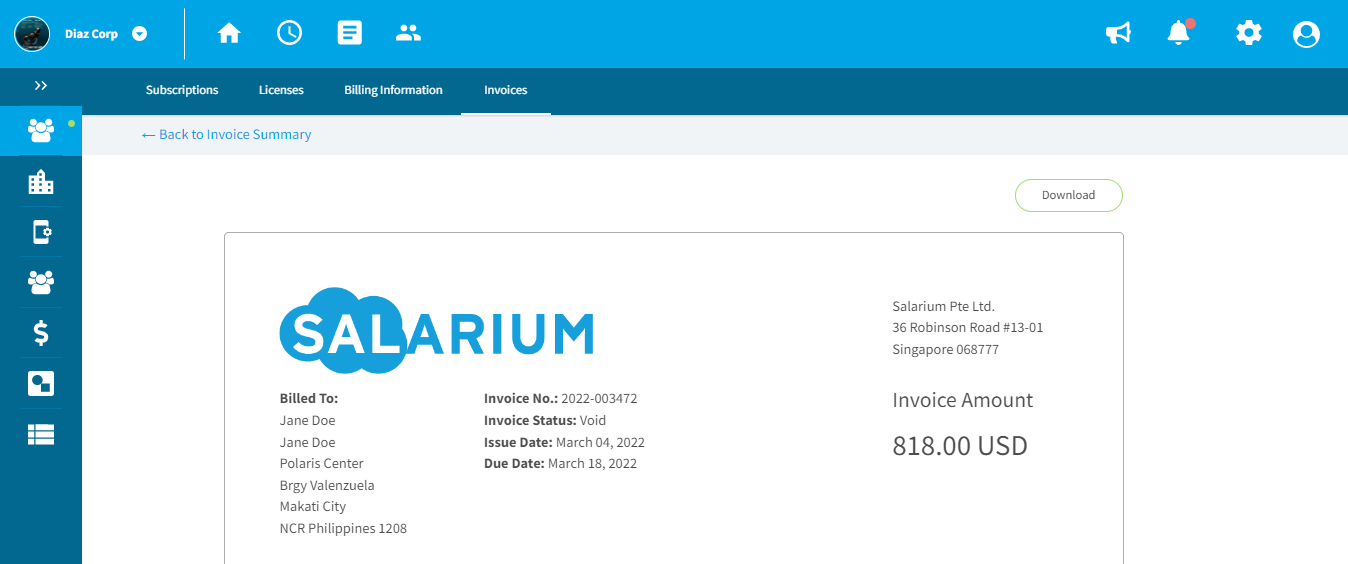Click the issue date March 04, 2022
The height and width of the screenshot is (564, 1348).
coord(600,442)
